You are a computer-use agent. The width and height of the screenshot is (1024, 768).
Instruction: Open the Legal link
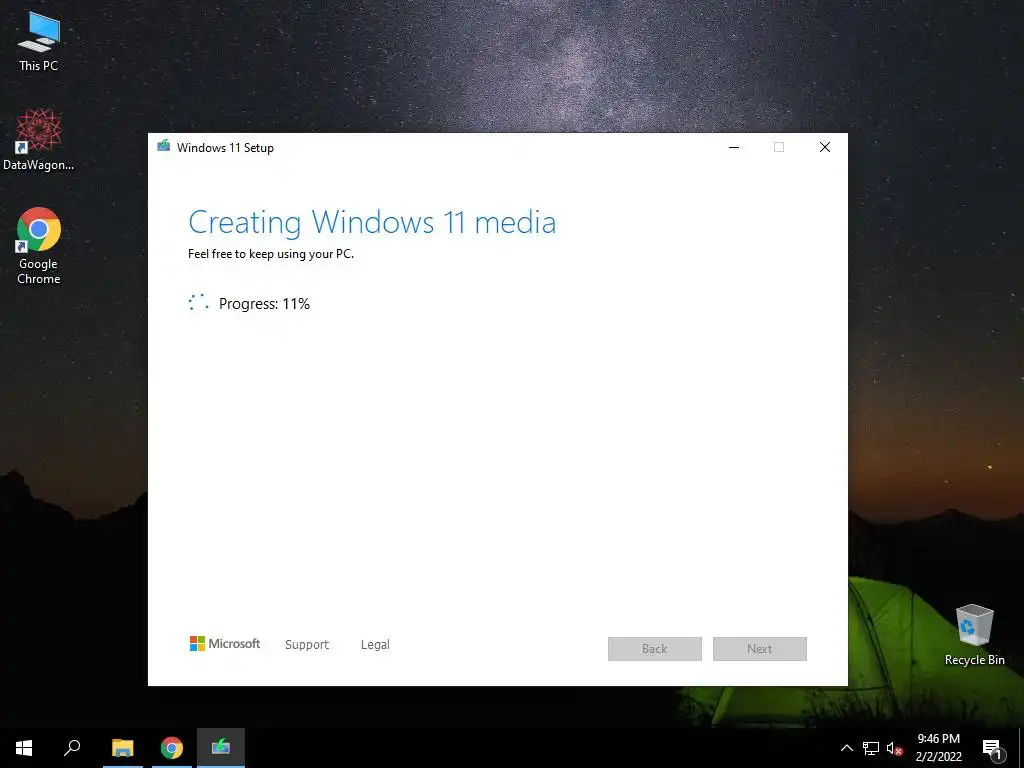click(375, 645)
